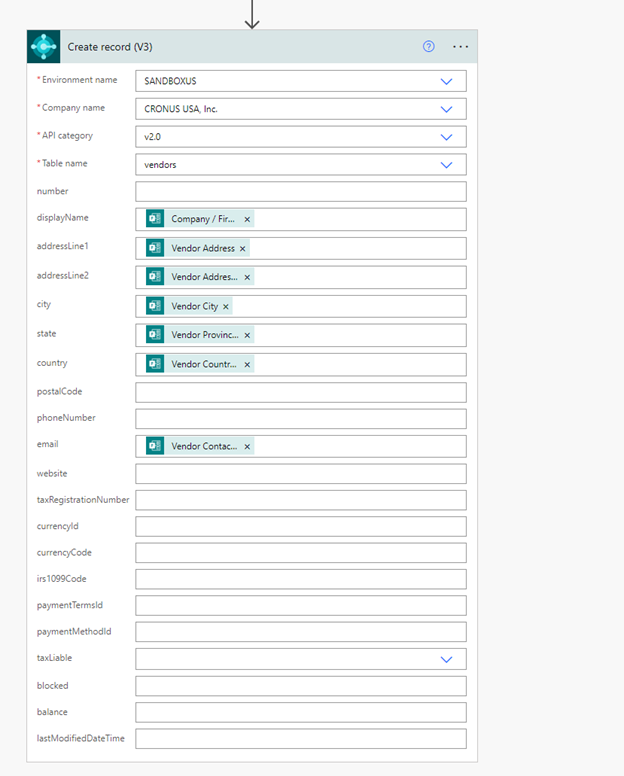Expand the Table name dropdown
624x776 pixels.
point(446,165)
